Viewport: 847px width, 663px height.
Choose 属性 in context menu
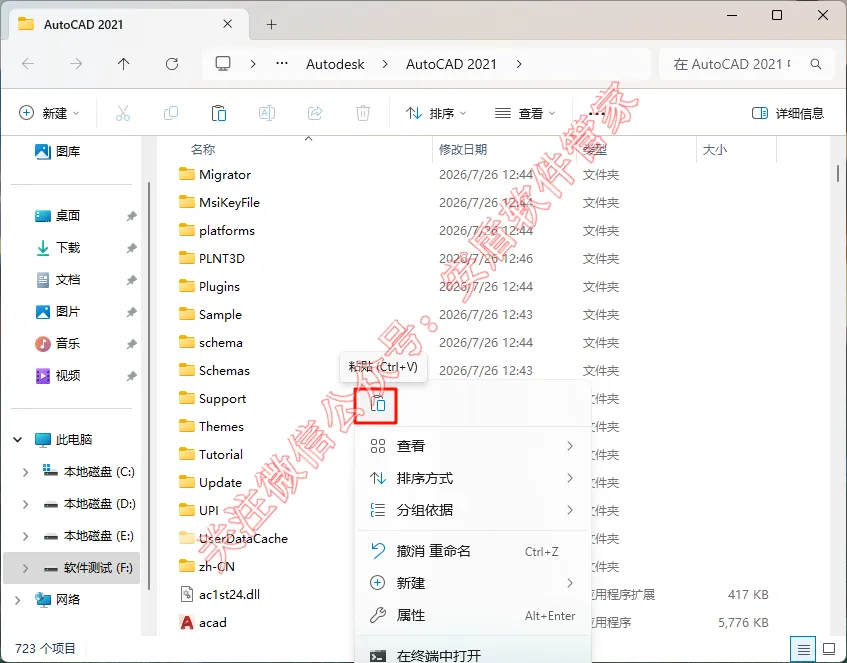tap(472, 615)
